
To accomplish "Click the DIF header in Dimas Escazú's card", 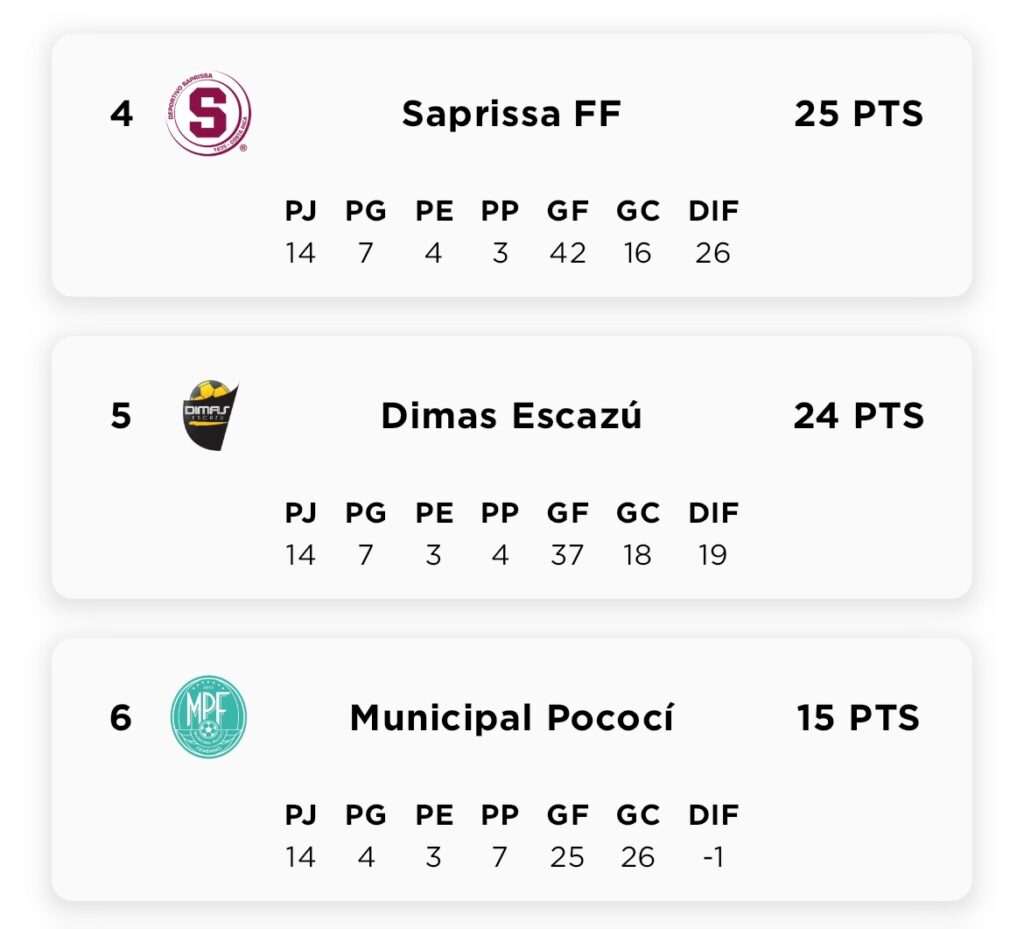I will [x=713, y=514].
